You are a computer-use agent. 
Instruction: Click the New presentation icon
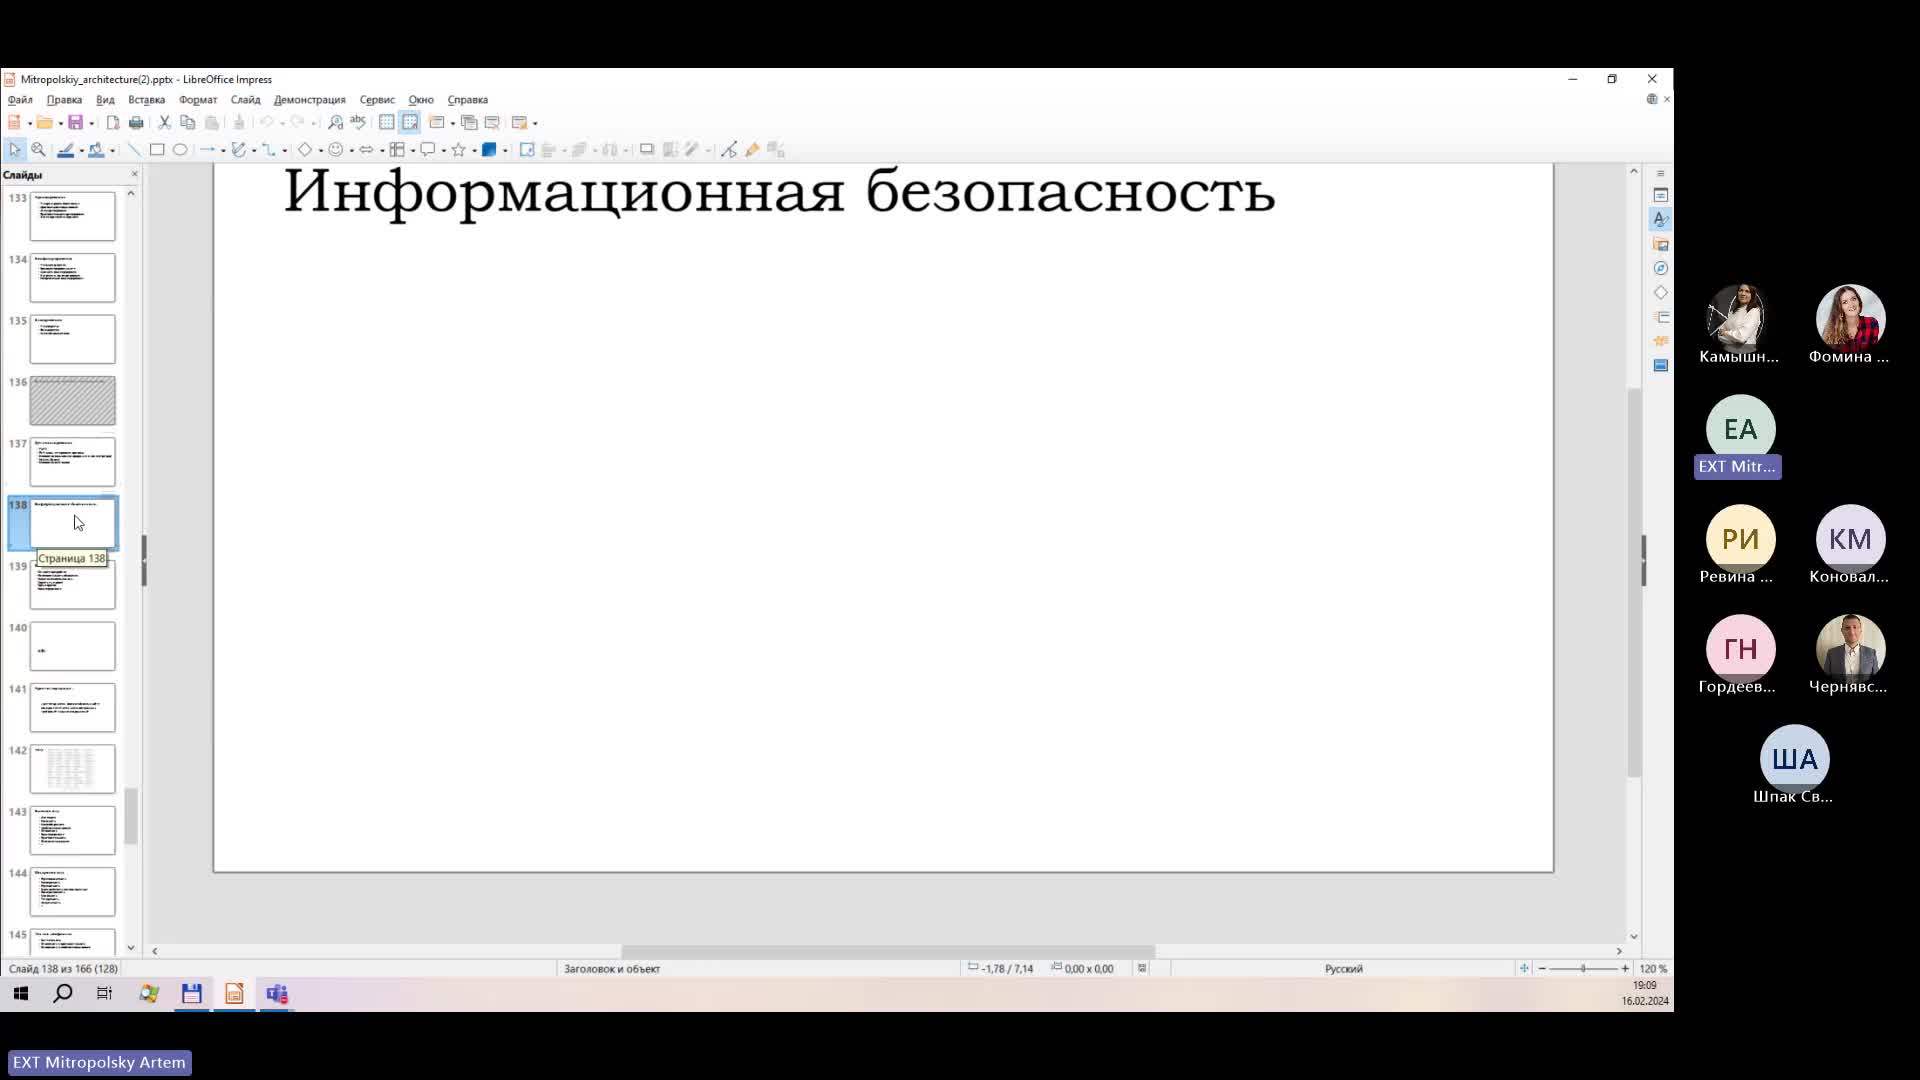(14, 123)
